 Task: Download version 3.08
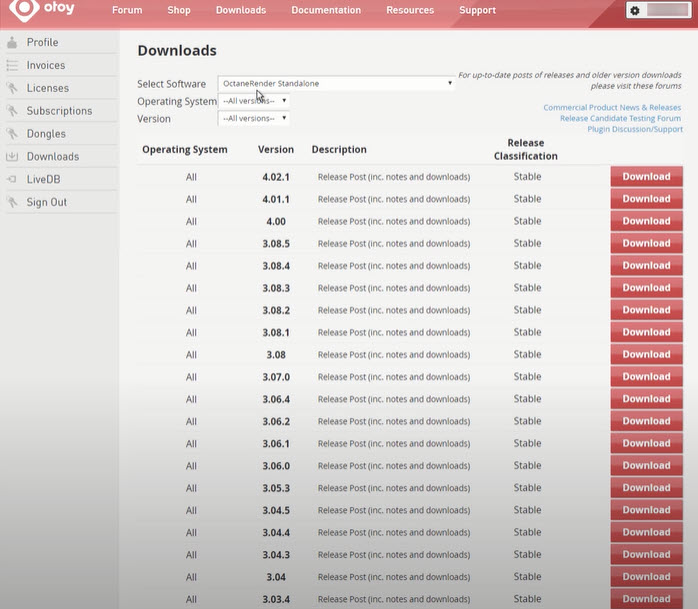point(646,355)
